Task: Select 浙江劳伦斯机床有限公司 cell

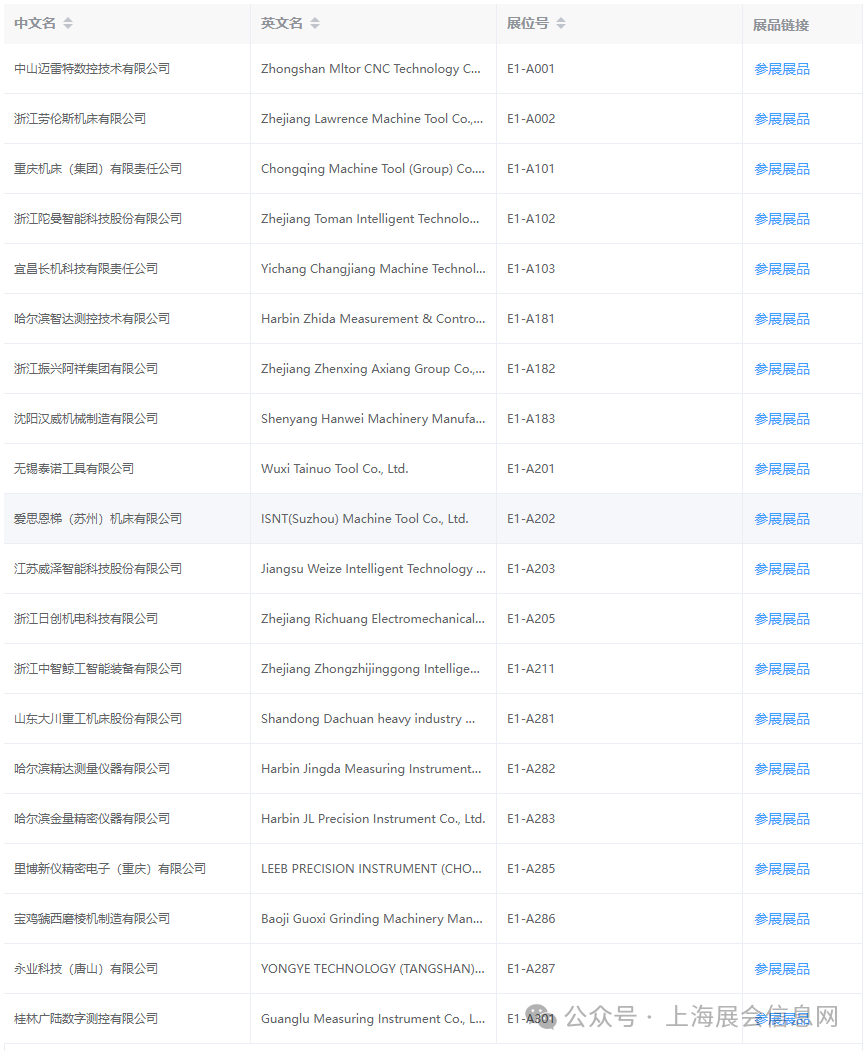Action: [80, 119]
